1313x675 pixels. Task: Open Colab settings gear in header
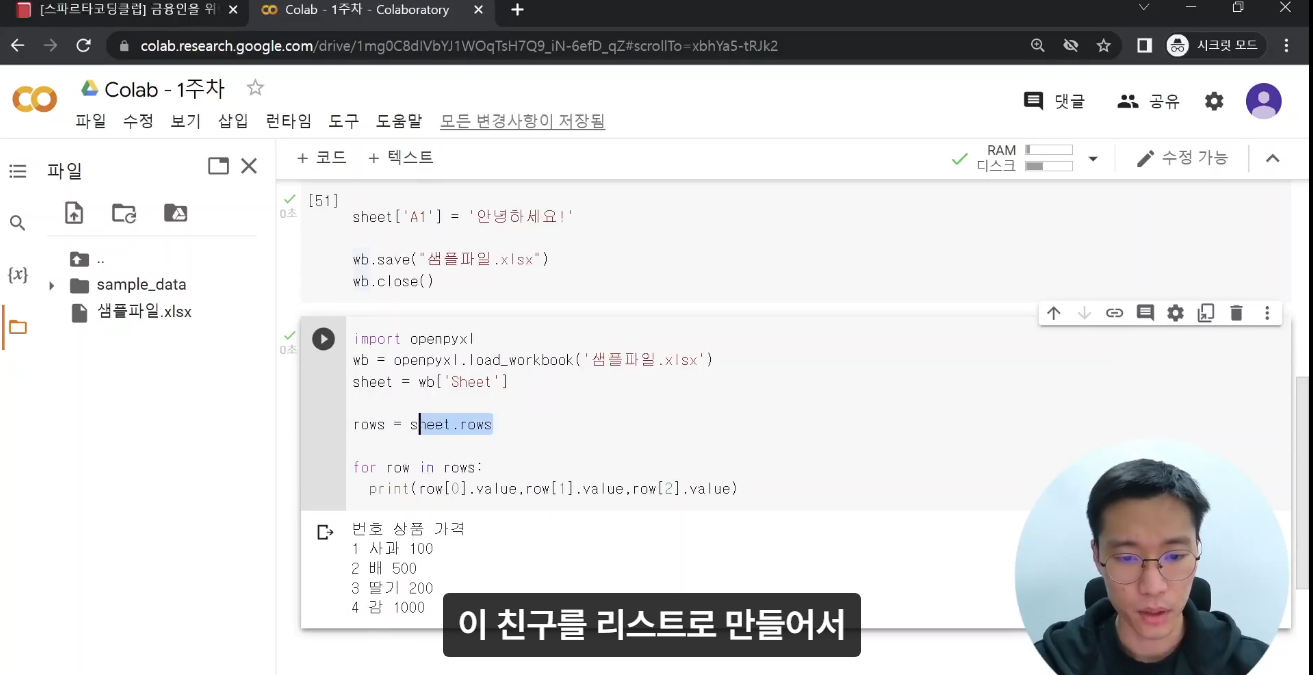(x=1214, y=101)
